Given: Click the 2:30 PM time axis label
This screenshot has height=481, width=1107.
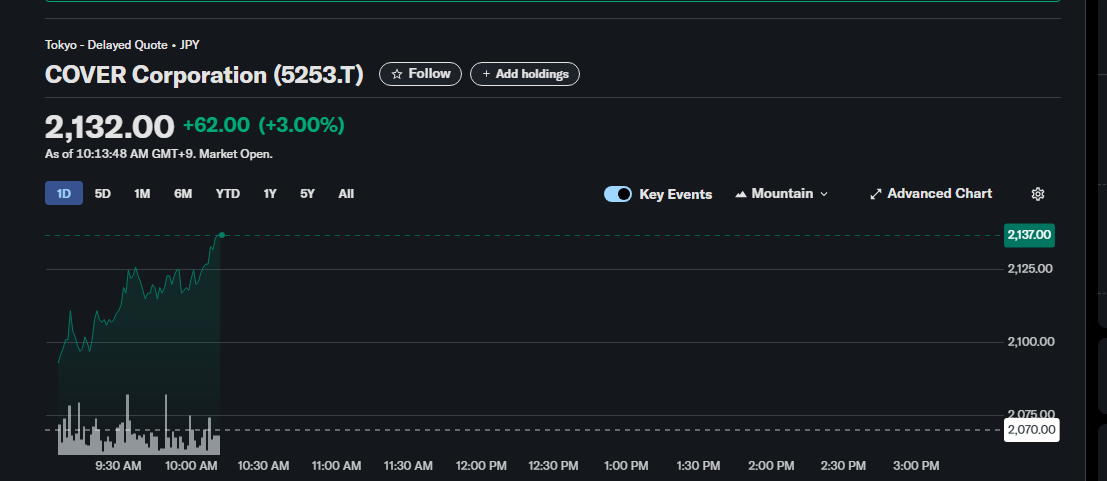Looking at the screenshot, I should pyautogui.click(x=843, y=466).
